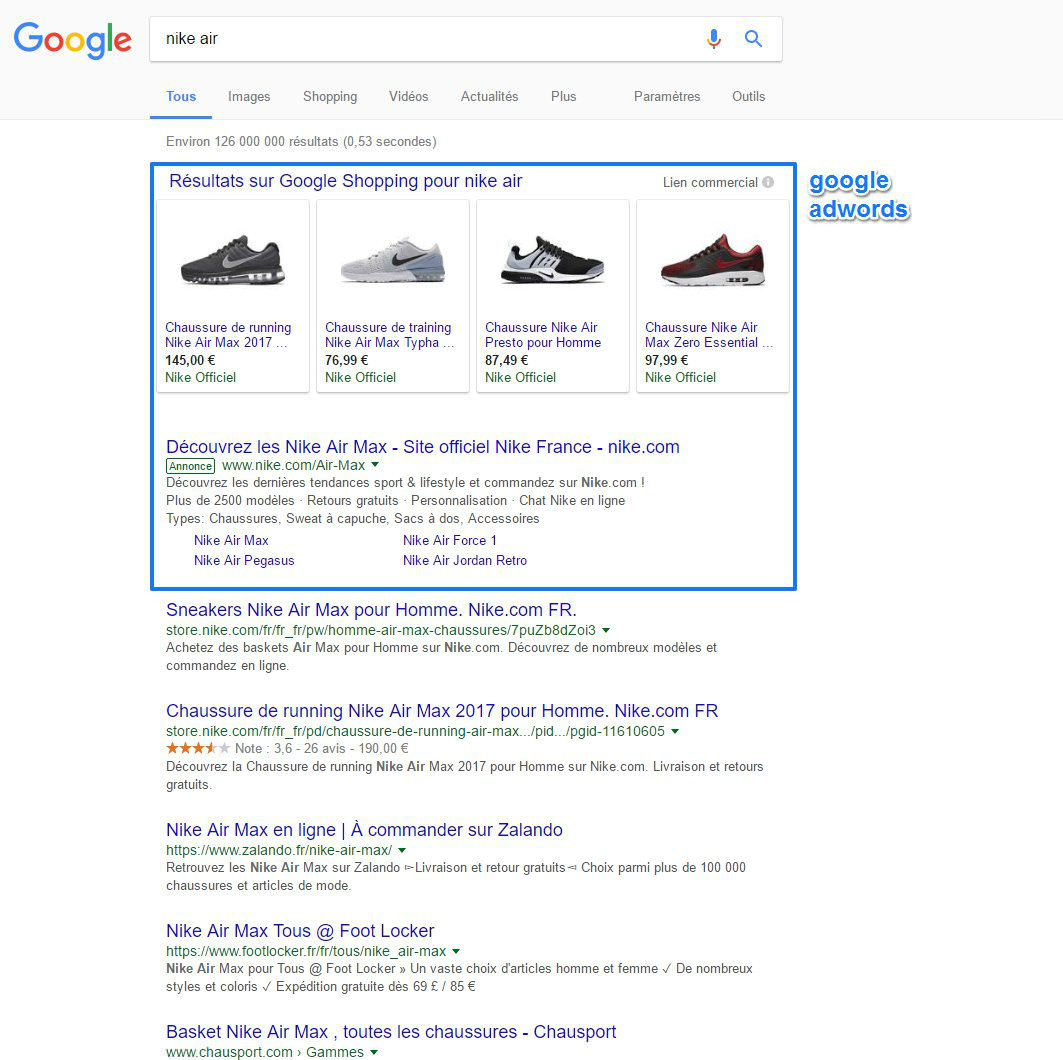Open Chaussure Nike Air Max Zero Essential title
Screen dimensions: 1063x1060
(708, 335)
